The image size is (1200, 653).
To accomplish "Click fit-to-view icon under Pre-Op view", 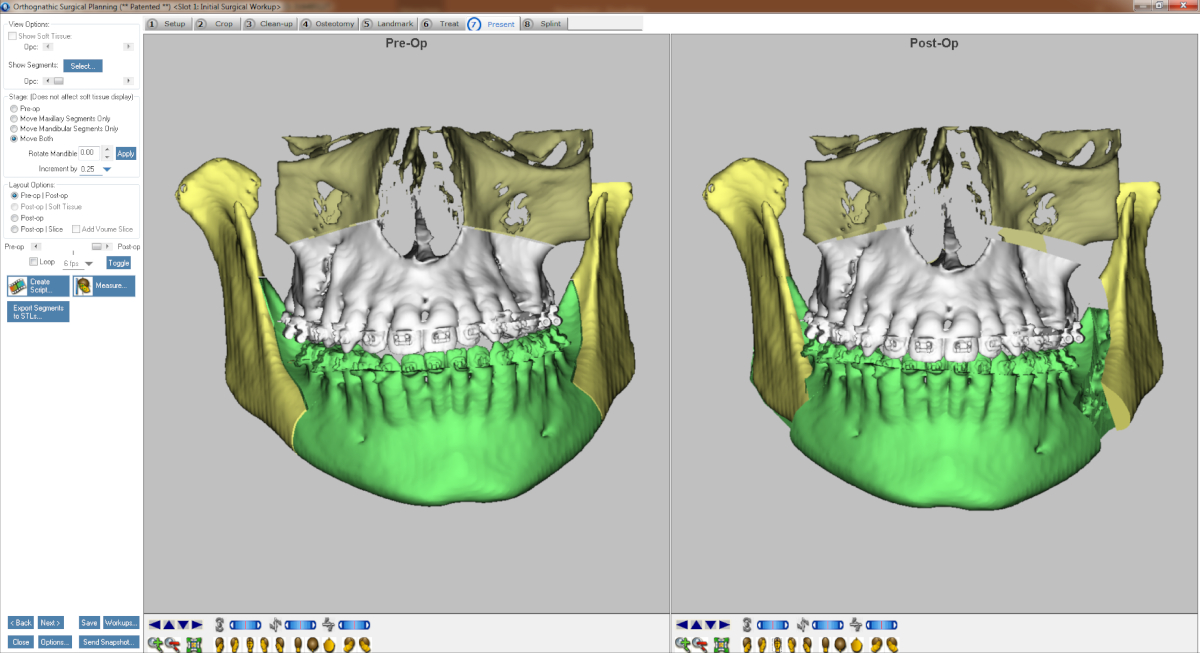I will pyautogui.click(x=193, y=644).
